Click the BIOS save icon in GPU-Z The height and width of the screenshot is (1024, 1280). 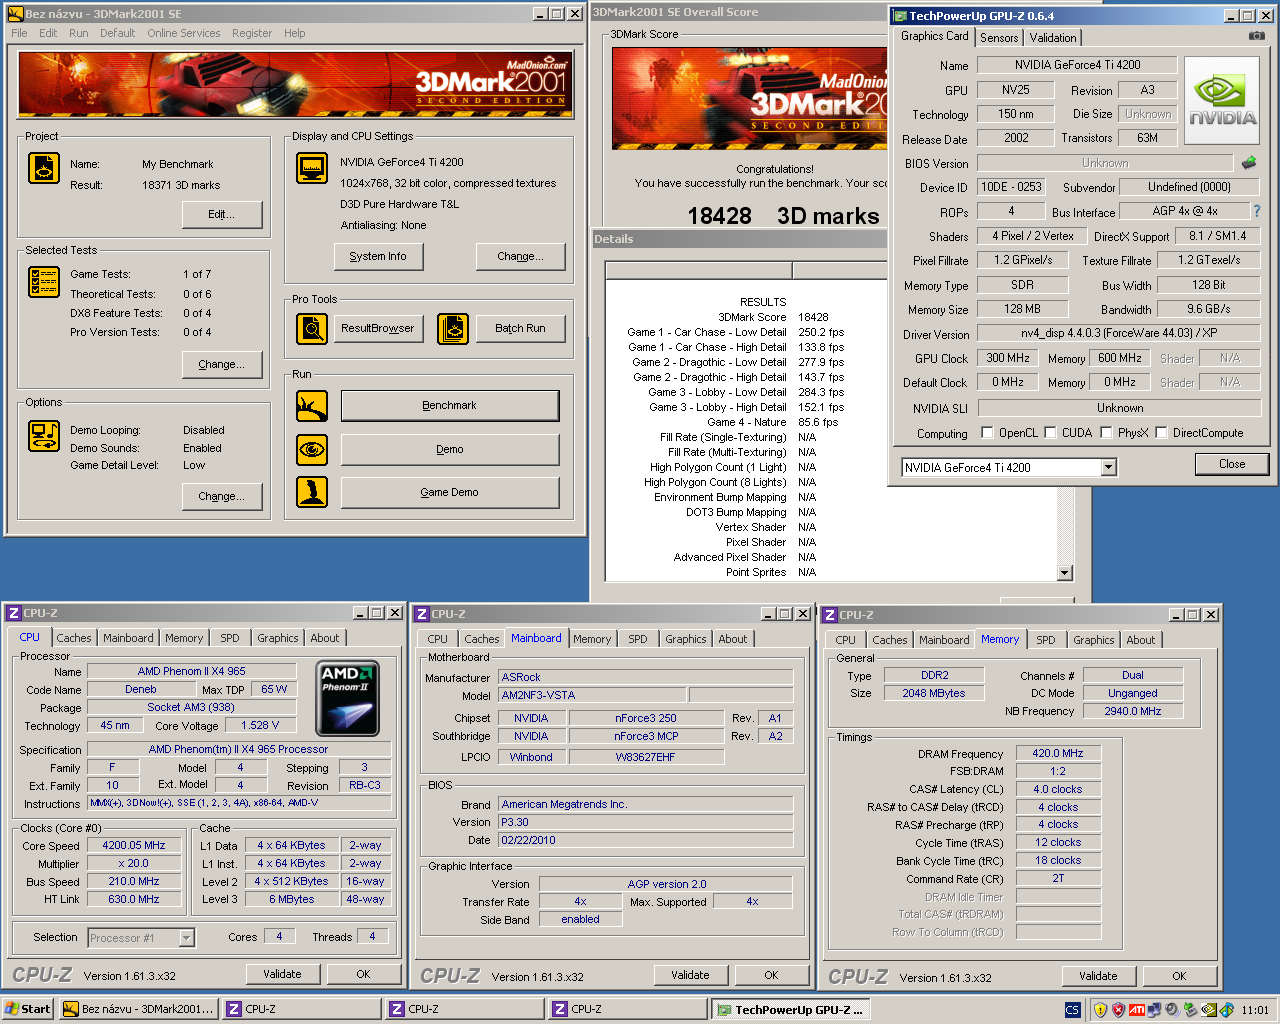click(1249, 162)
